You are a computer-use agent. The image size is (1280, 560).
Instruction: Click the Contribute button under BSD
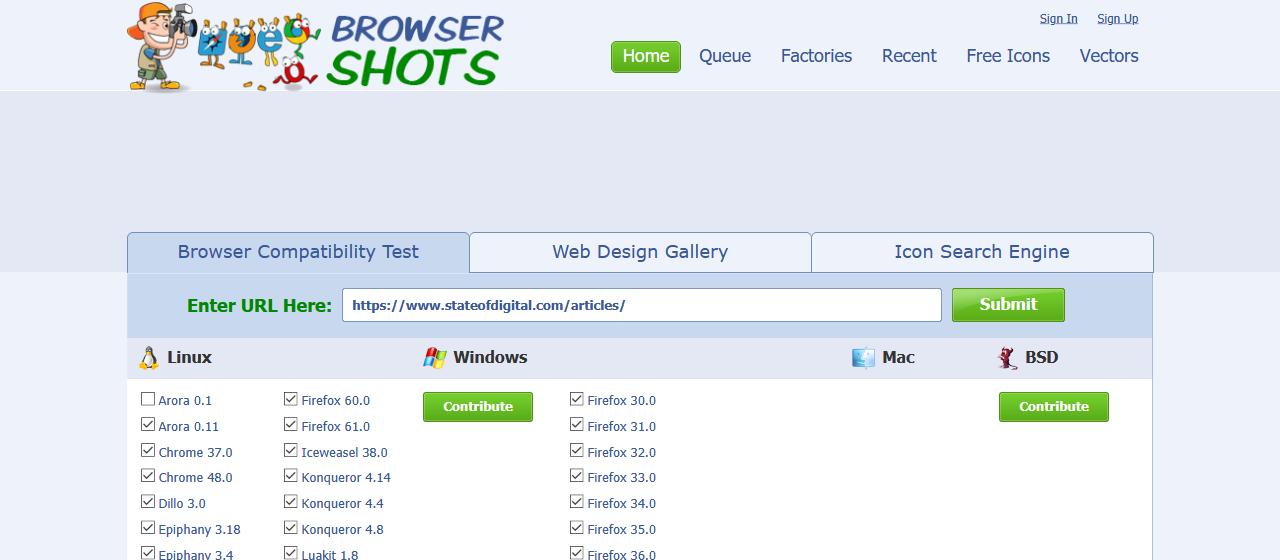[x=1054, y=407]
